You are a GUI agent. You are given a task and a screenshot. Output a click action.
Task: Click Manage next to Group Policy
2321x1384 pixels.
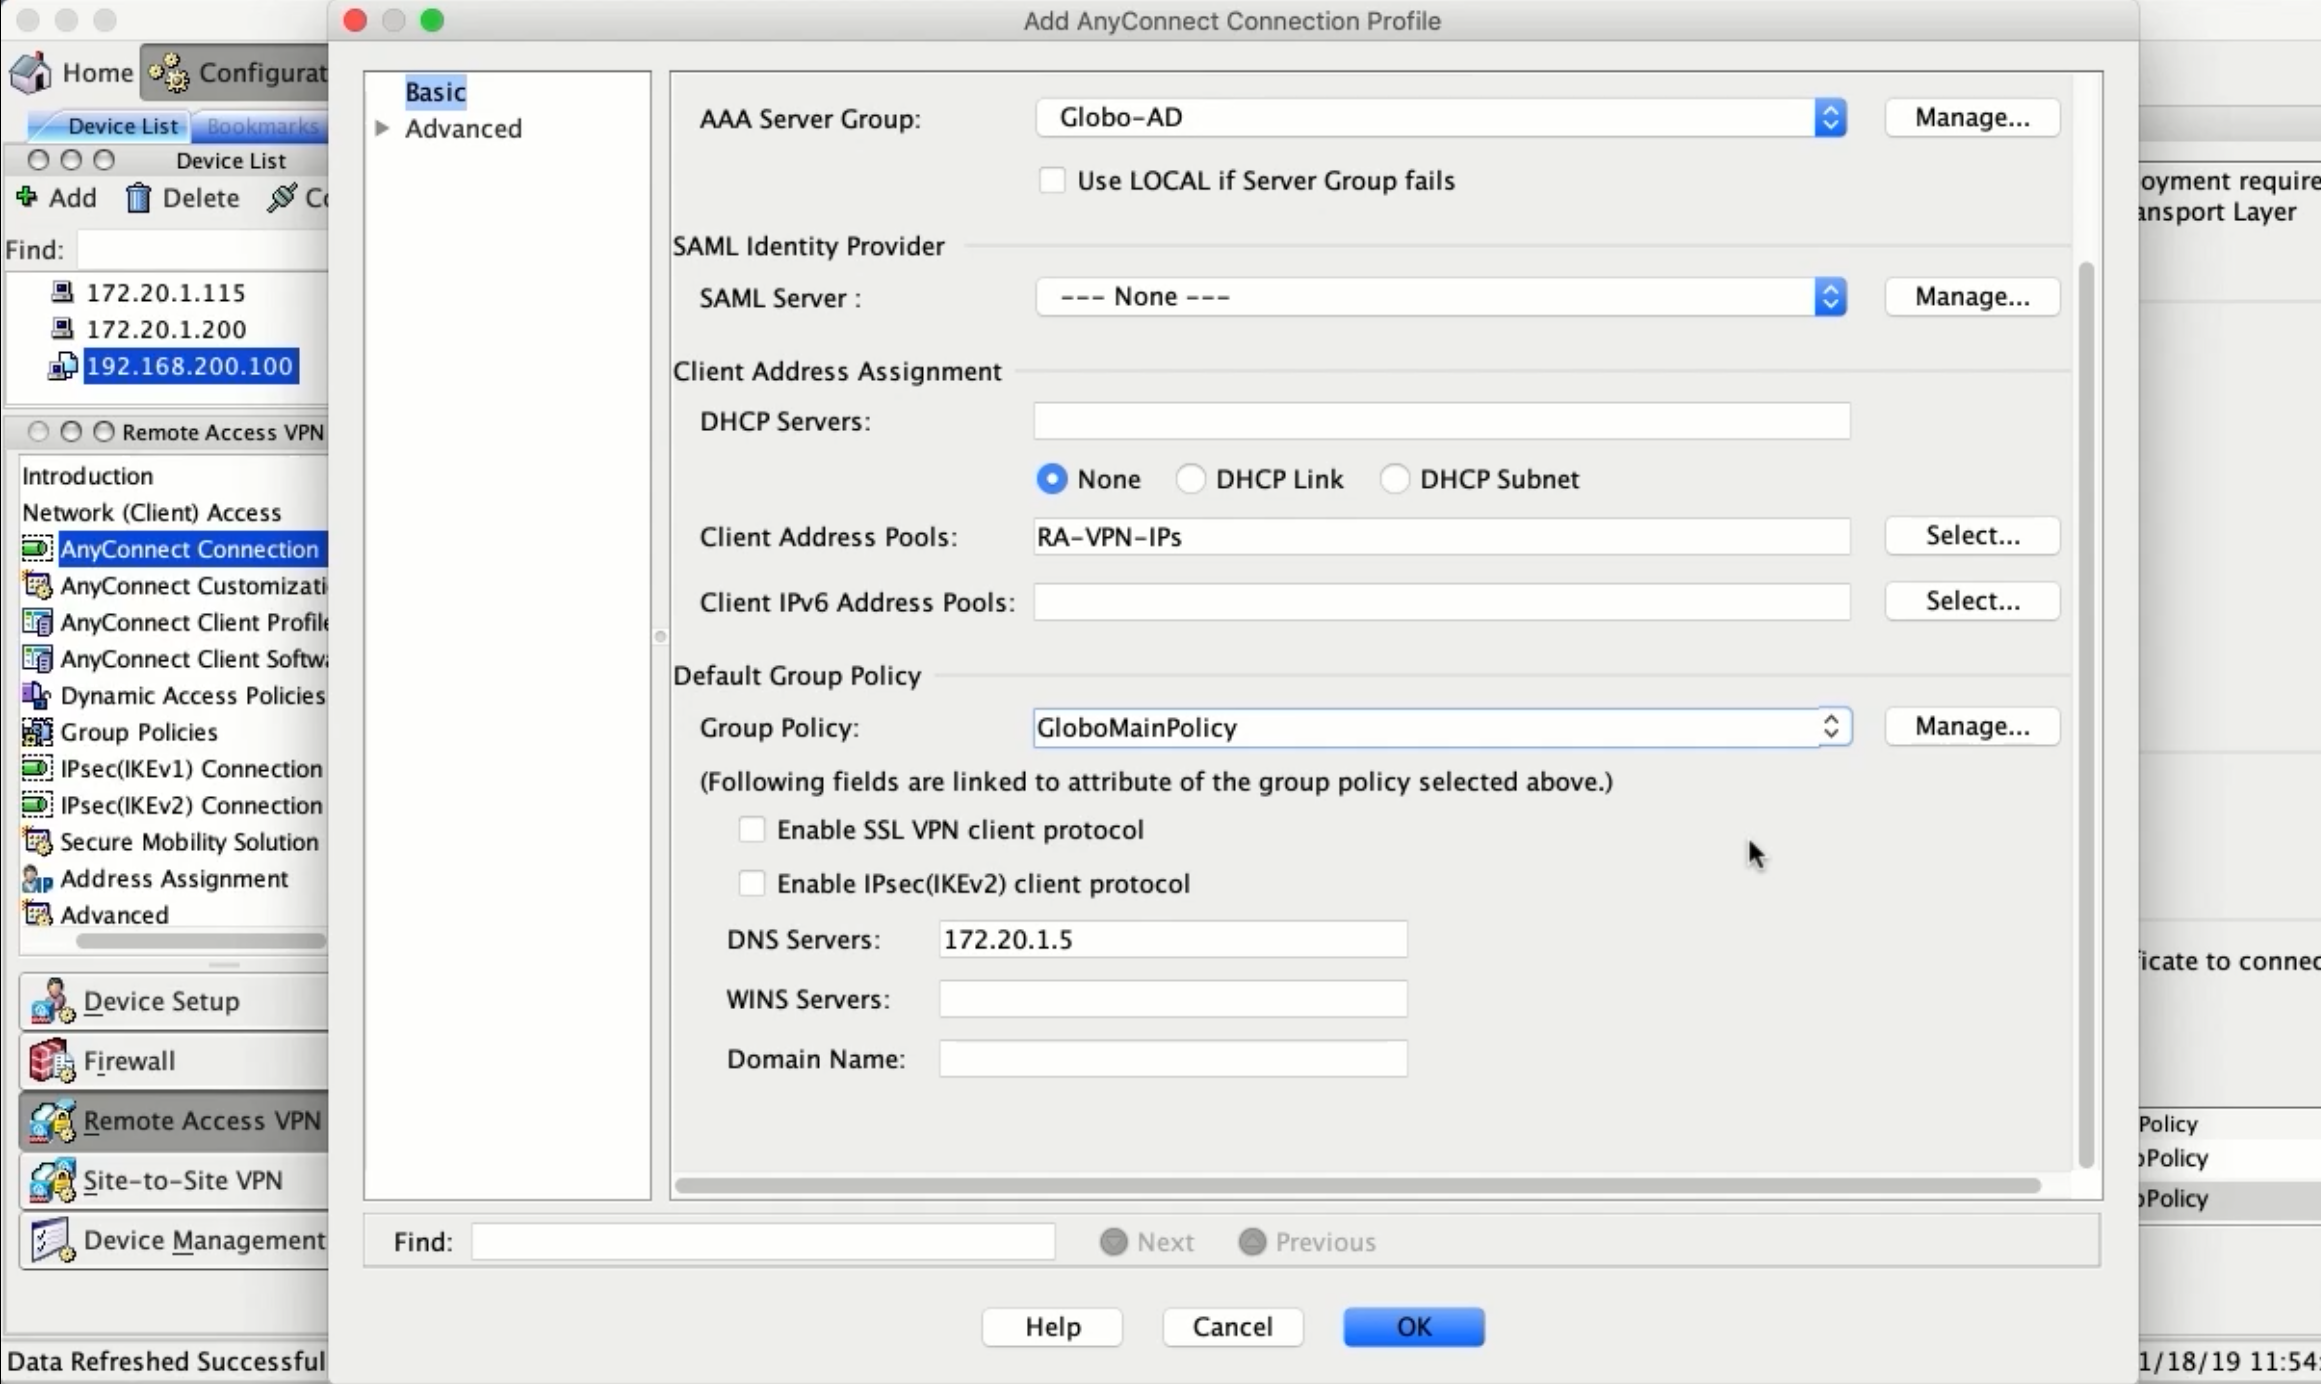1972,727
